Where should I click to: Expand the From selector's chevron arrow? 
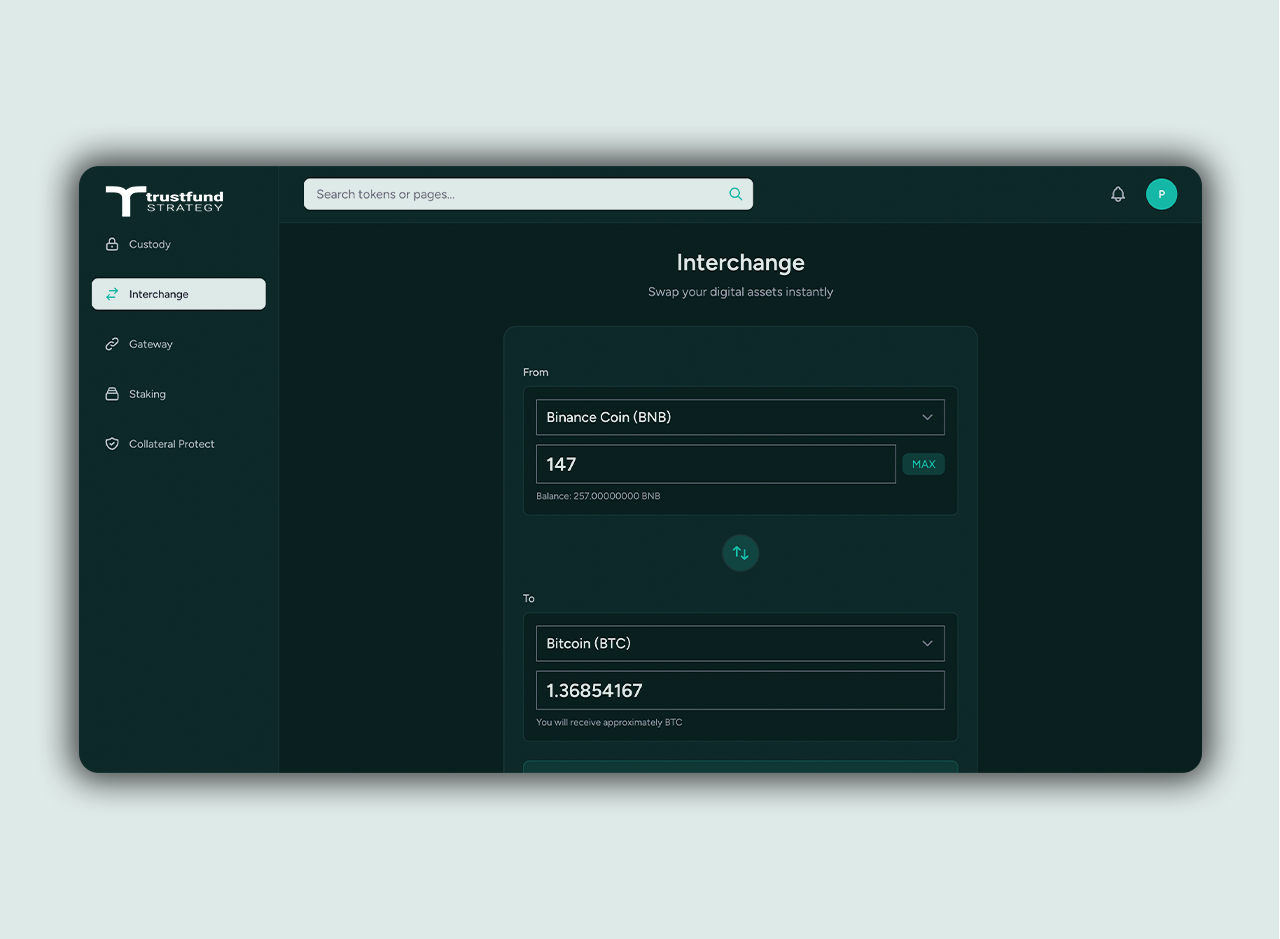pyautogui.click(x=927, y=417)
